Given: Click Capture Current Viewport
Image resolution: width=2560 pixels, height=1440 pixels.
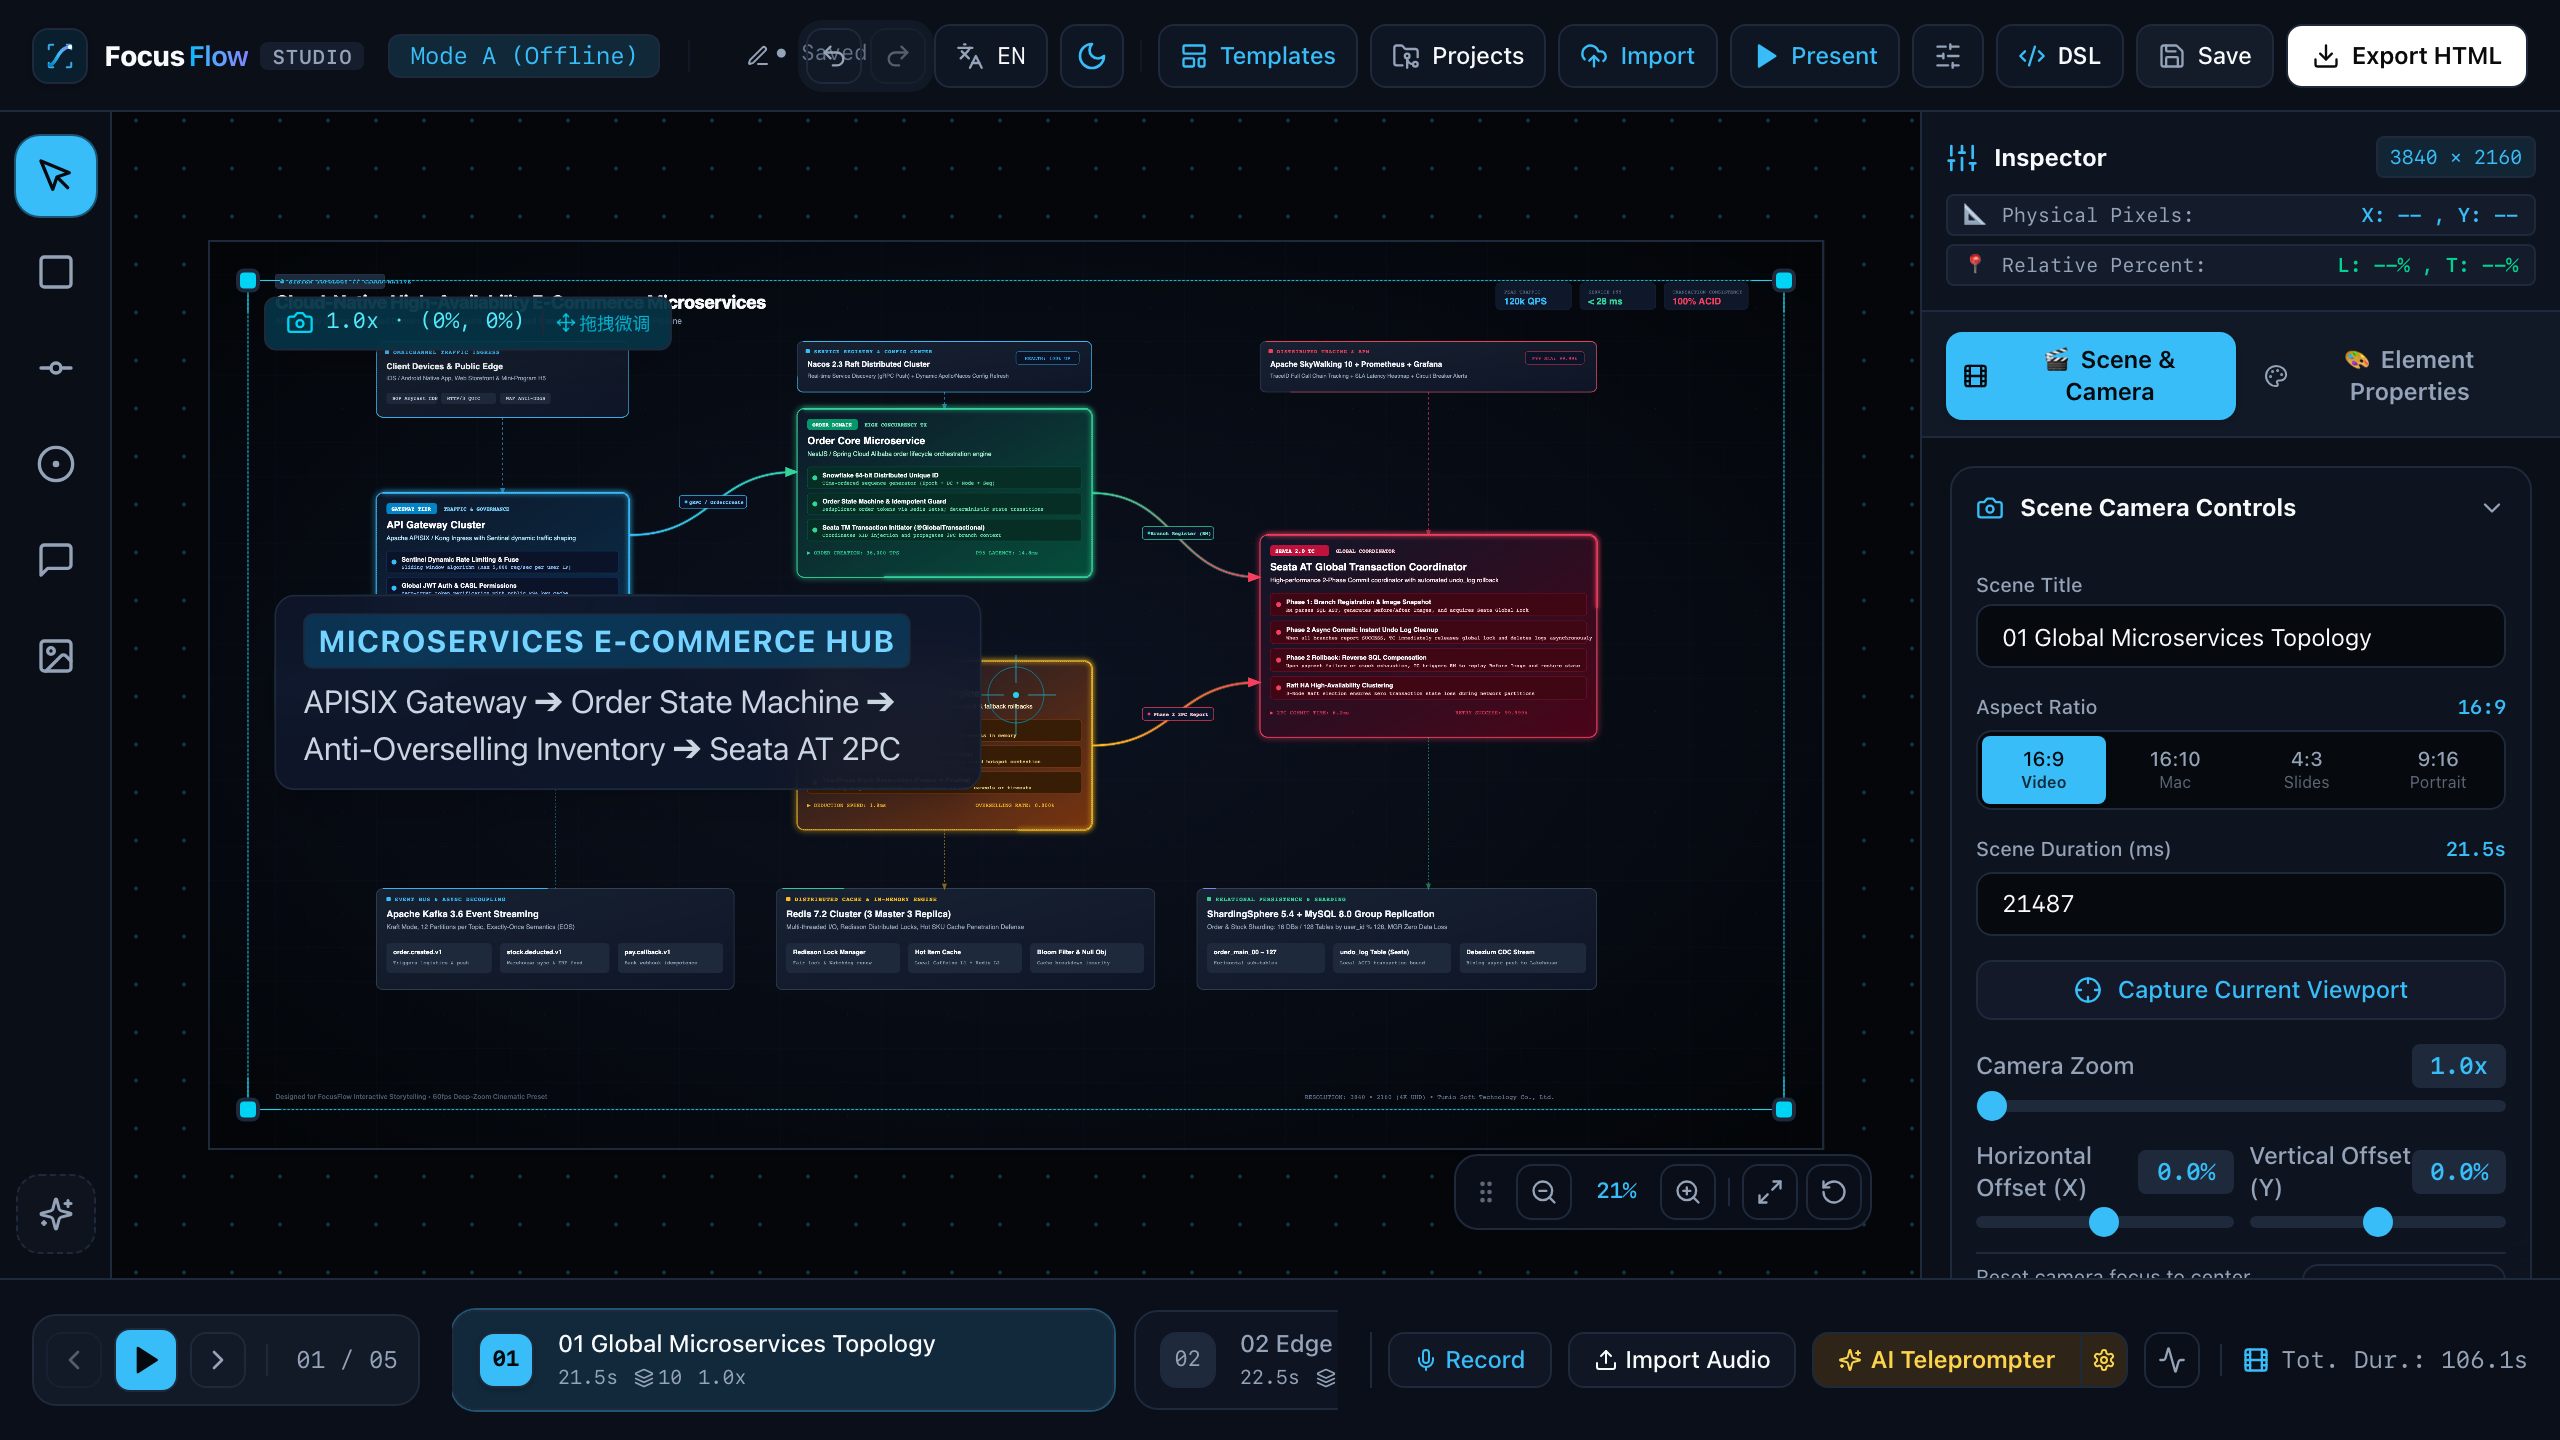Looking at the screenshot, I should (x=2240, y=990).
